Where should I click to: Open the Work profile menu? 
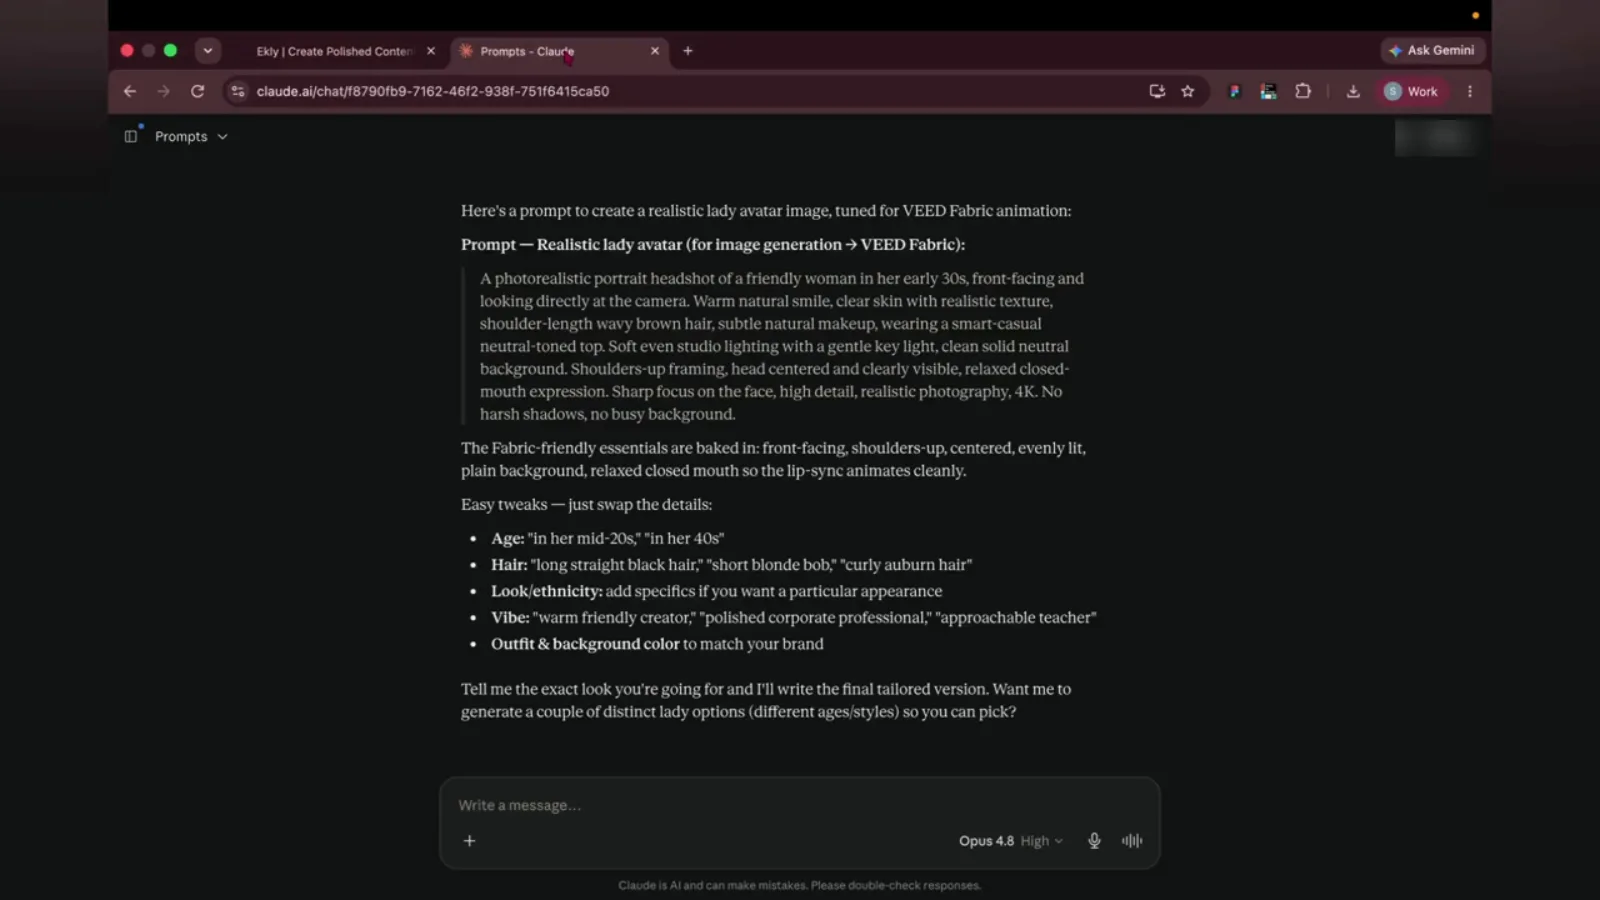(x=1412, y=91)
